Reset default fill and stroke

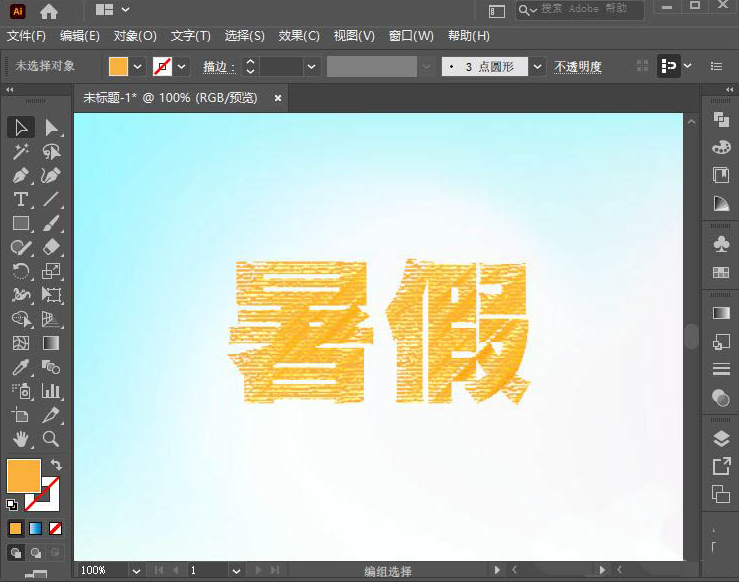point(12,505)
